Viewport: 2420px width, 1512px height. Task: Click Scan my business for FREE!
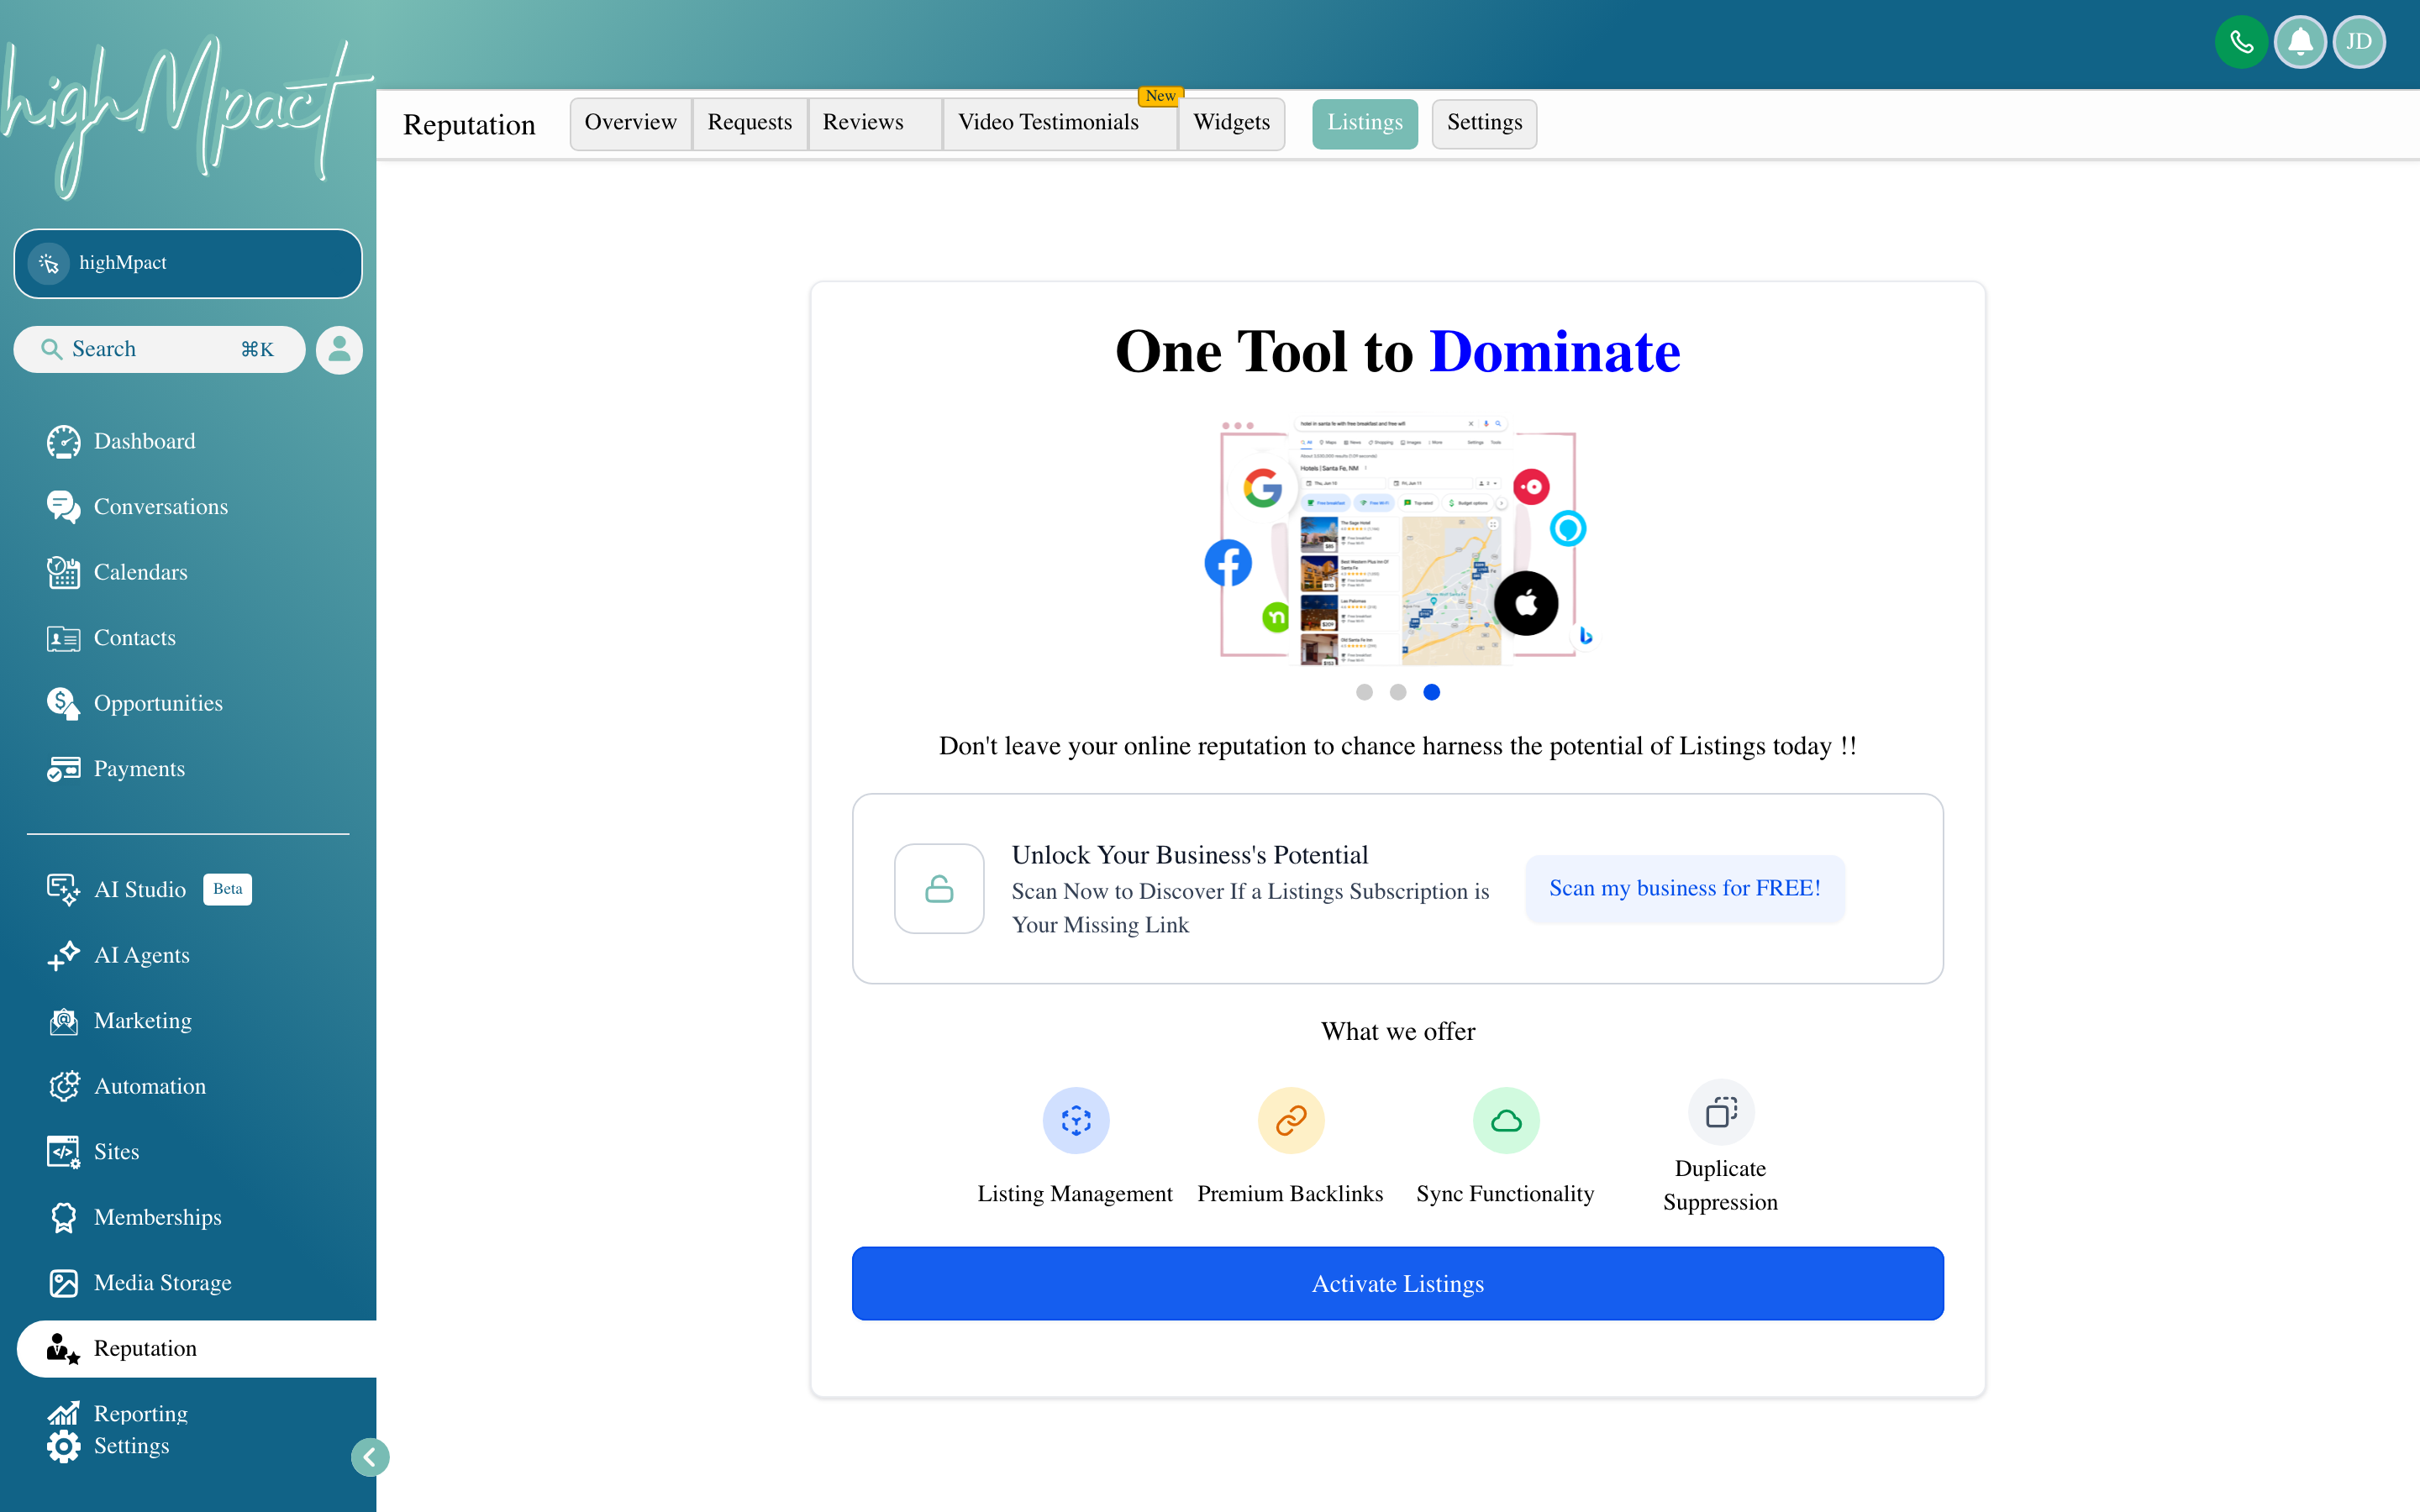(x=1685, y=888)
